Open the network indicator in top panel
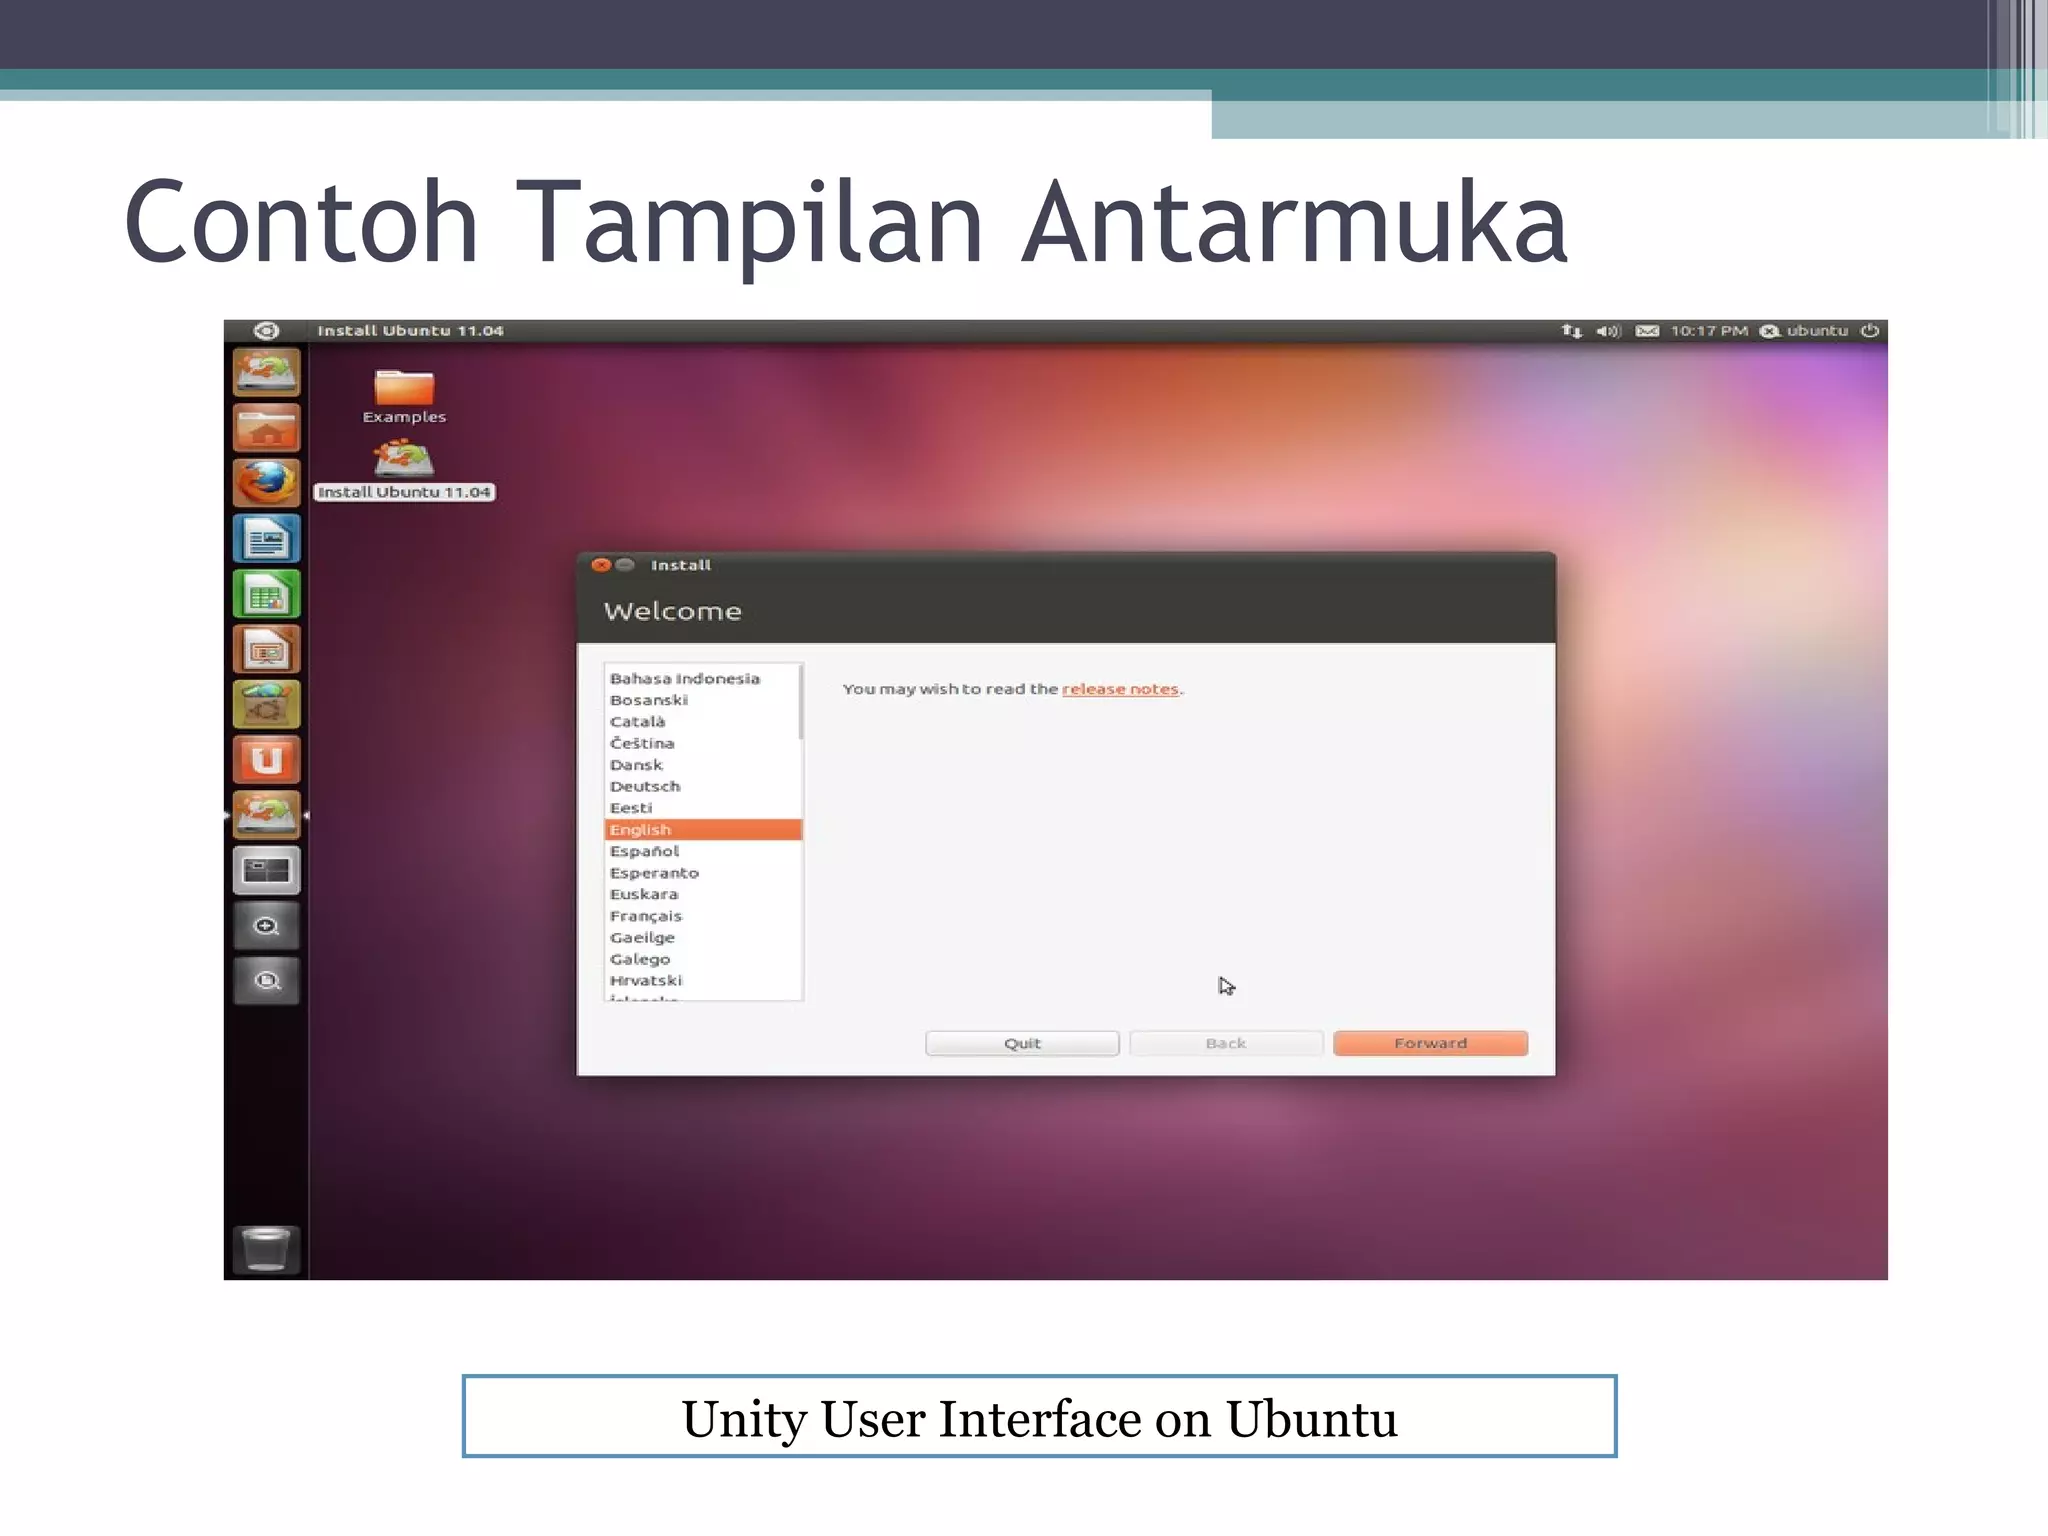 click(x=1572, y=331)
